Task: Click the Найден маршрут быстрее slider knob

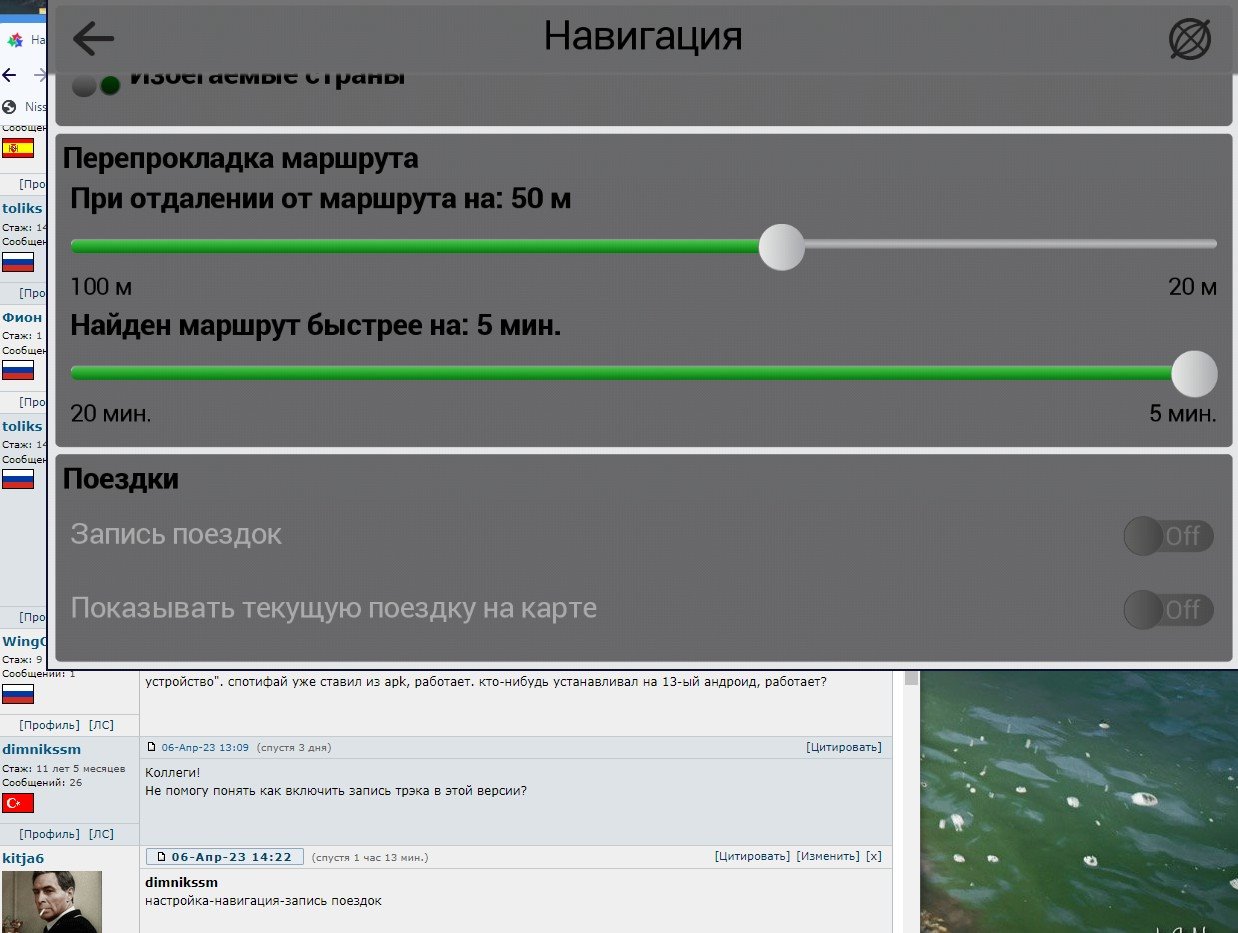Action: click(x=1193, y=374)
